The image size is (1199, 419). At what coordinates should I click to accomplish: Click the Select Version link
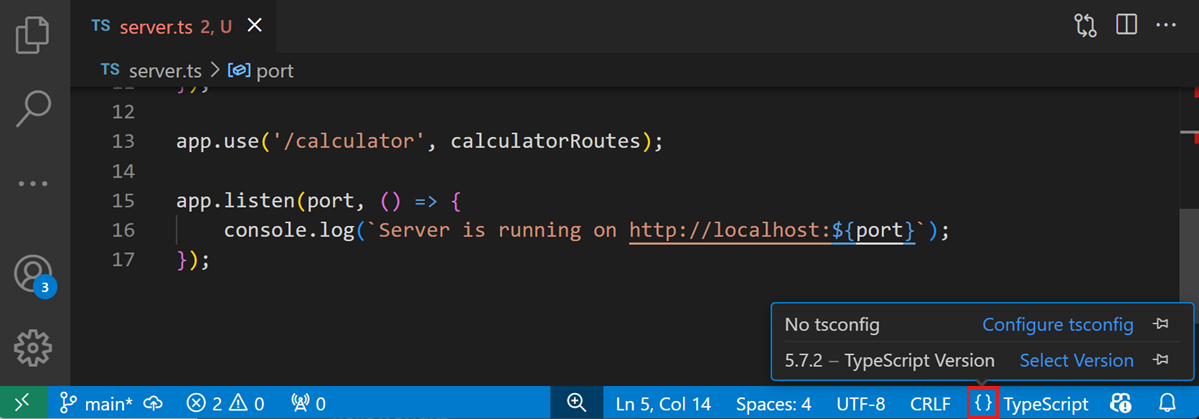[1076, 360]
